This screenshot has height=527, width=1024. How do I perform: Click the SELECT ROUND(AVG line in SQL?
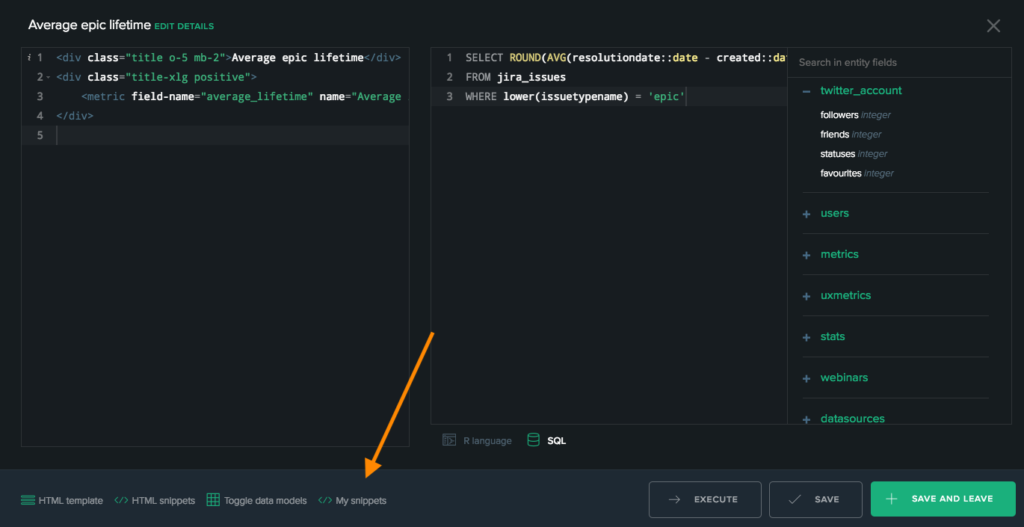(626, 57)
